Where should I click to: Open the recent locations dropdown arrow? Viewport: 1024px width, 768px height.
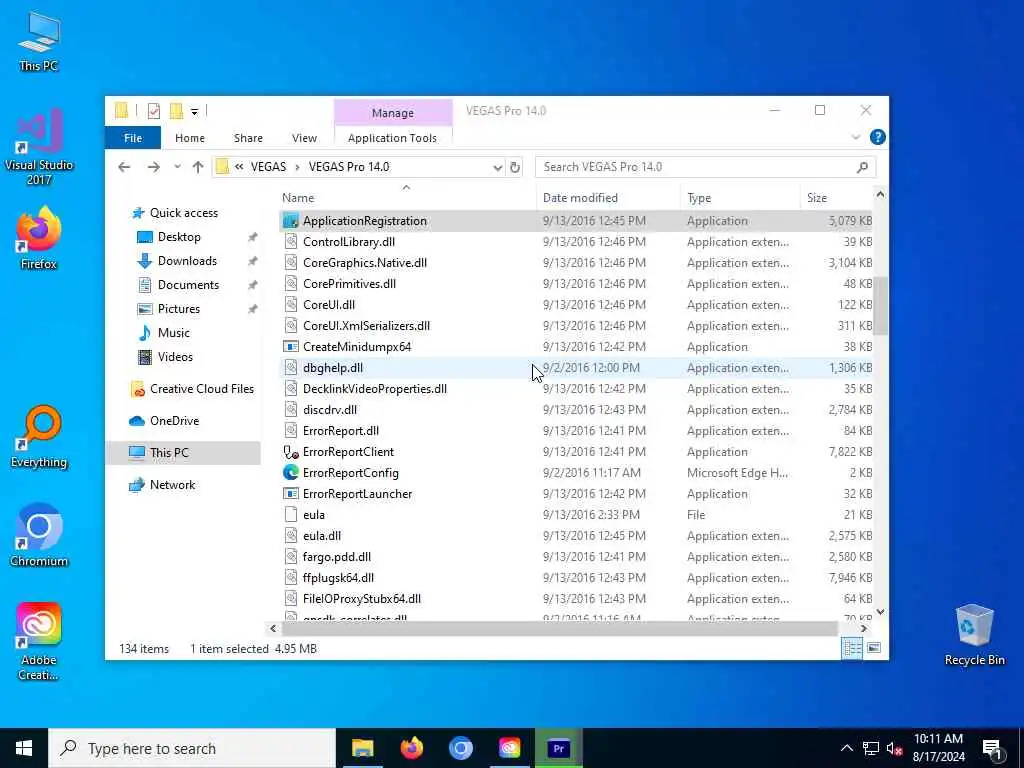pos(177,167)
